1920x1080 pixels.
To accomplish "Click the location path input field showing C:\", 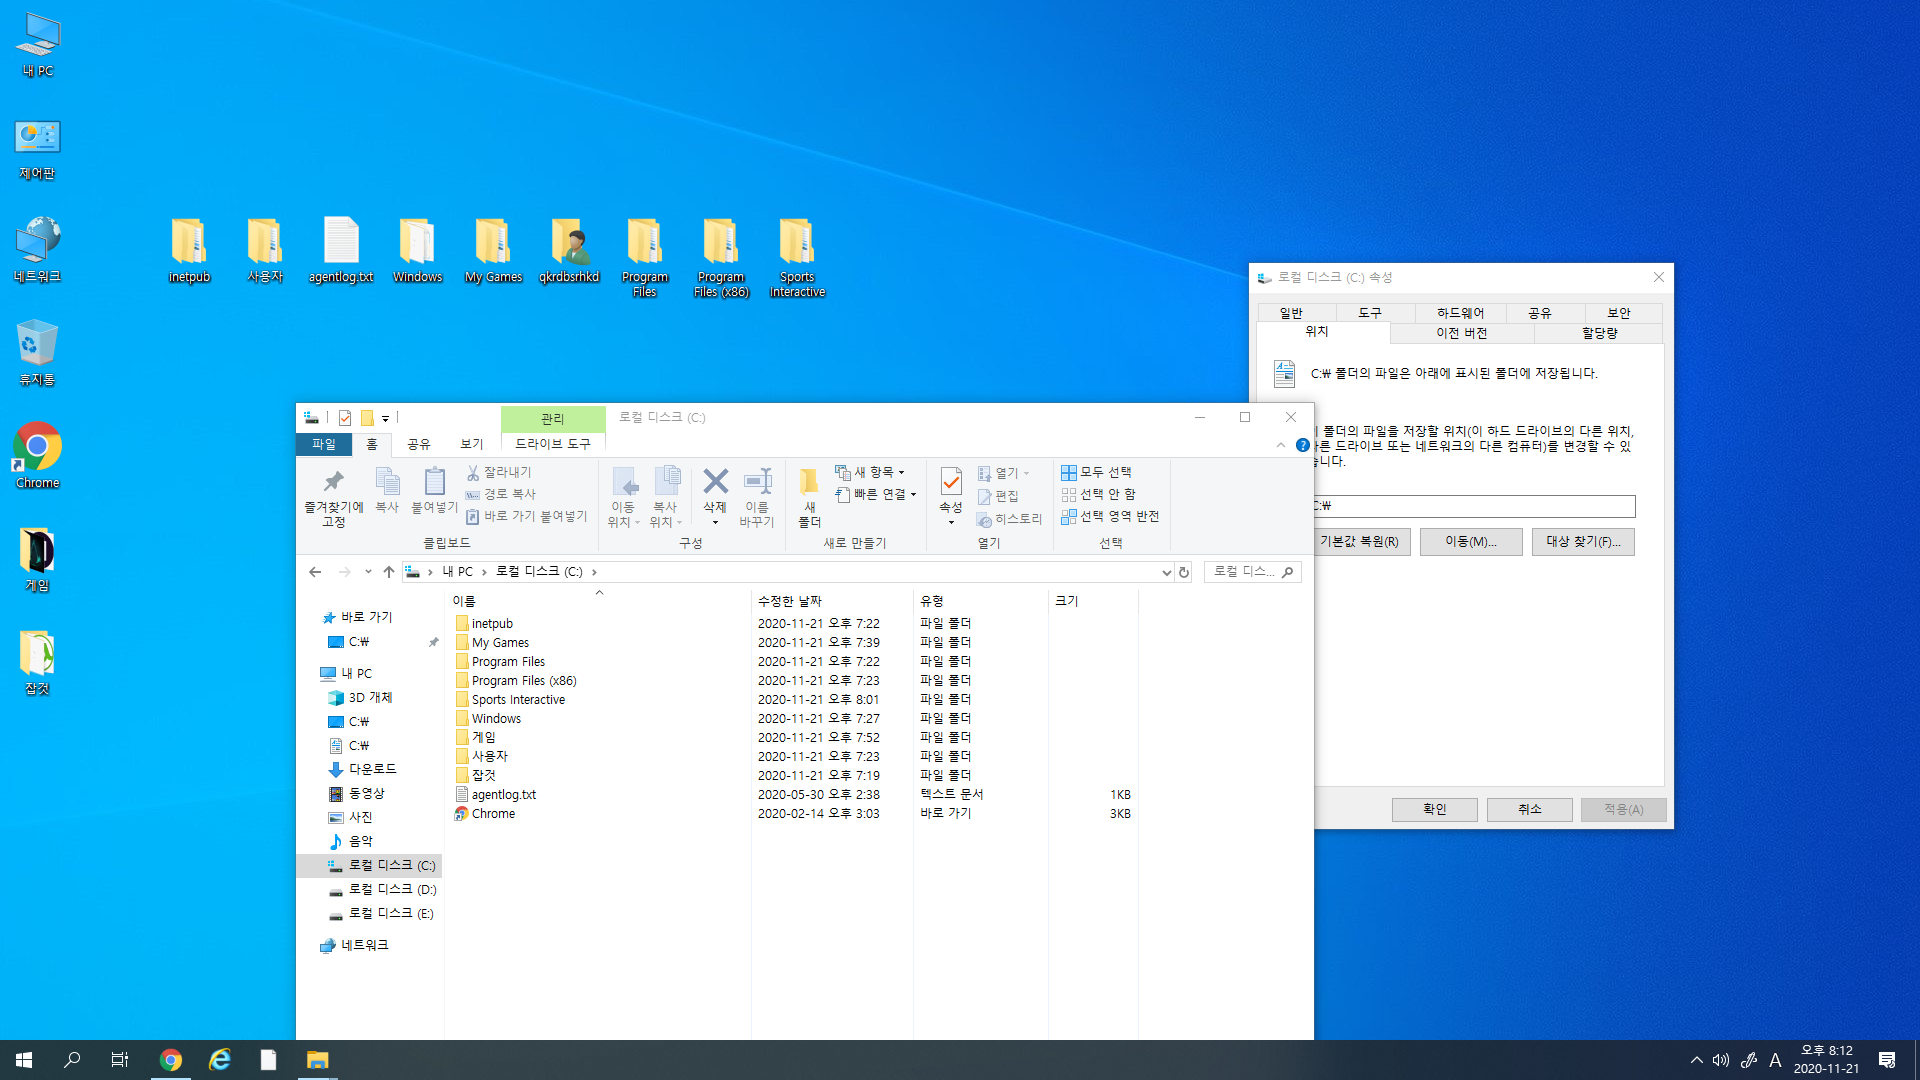I will [x=1475, y=506].
